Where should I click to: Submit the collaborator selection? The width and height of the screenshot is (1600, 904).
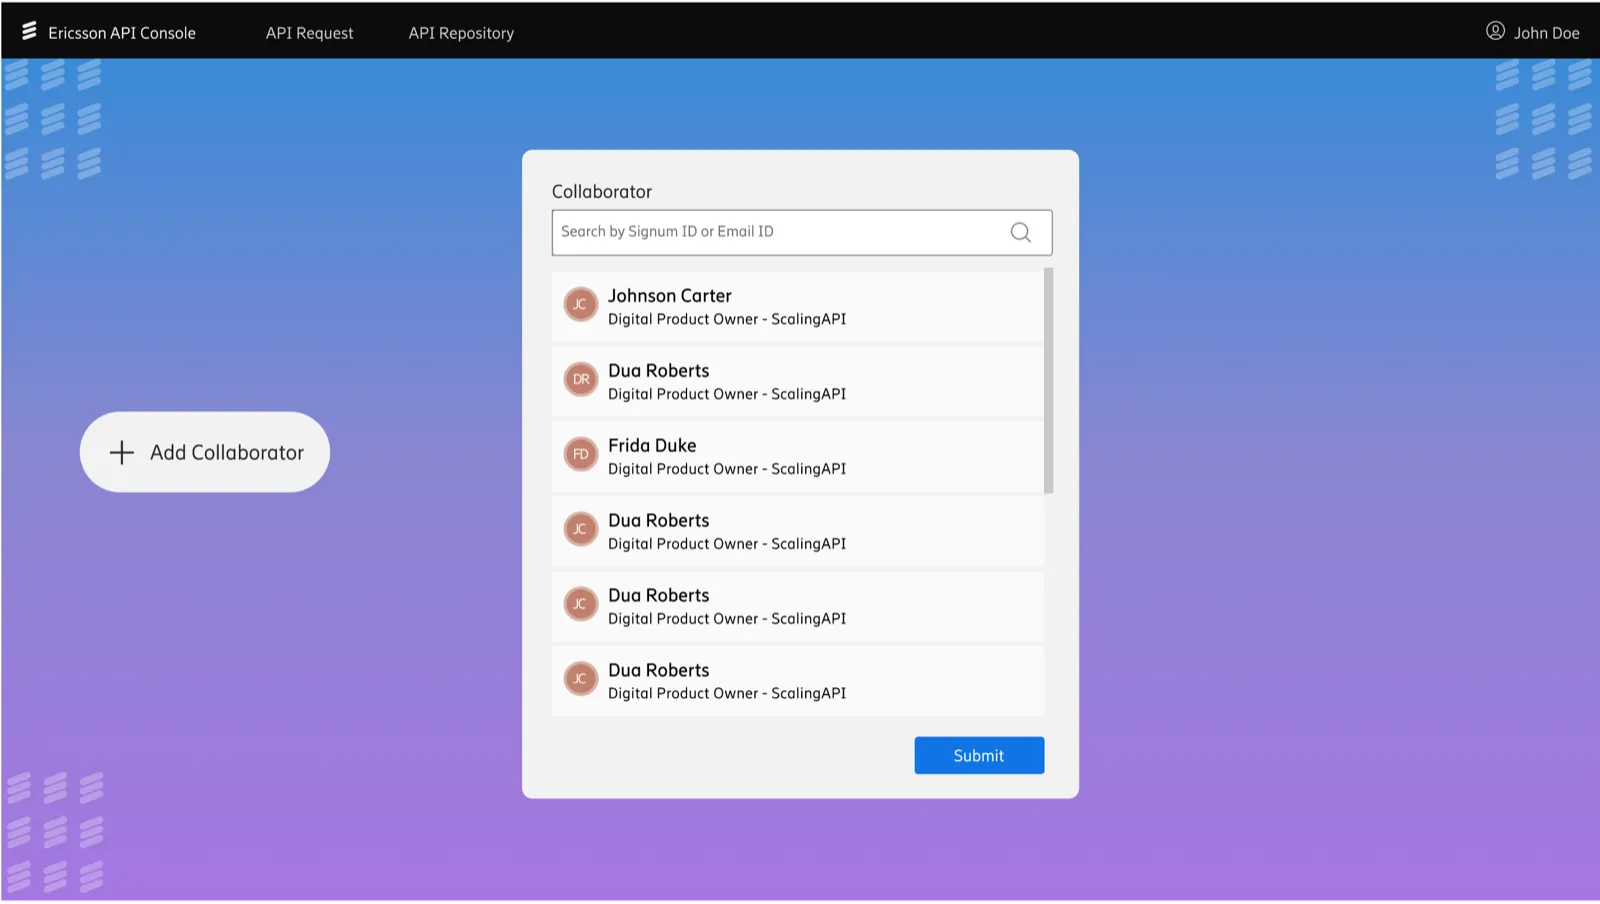979,755
